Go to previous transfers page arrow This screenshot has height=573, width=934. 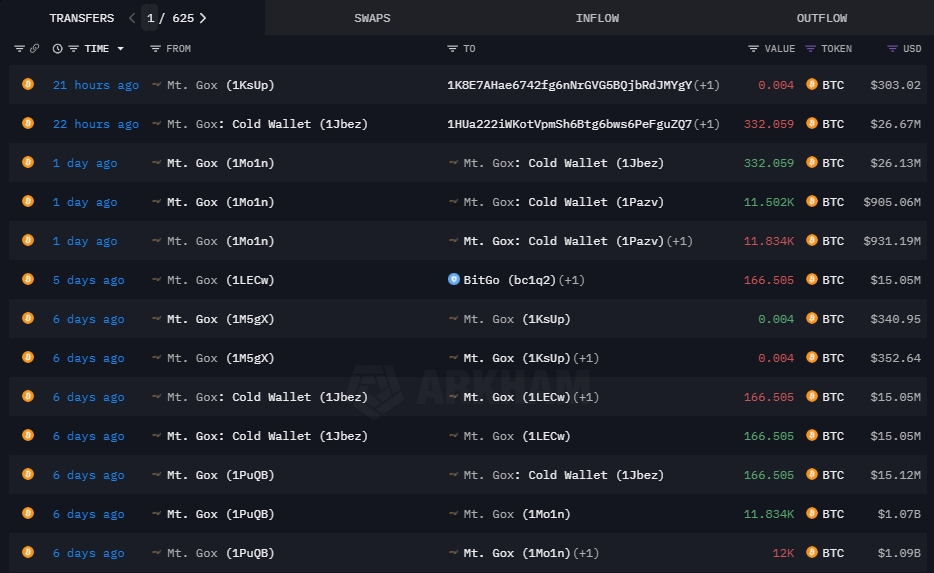(132, 18)
